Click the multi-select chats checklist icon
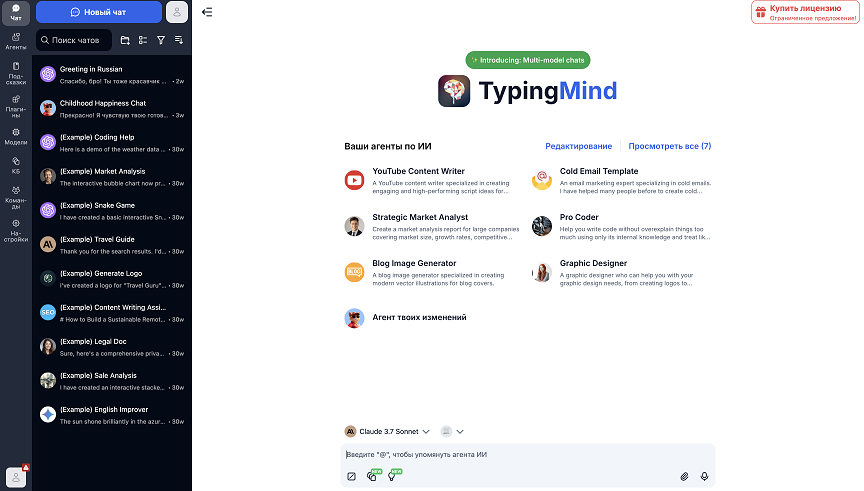Image resolution: width=864 pixels, height=491 pixels. point(143,40)
